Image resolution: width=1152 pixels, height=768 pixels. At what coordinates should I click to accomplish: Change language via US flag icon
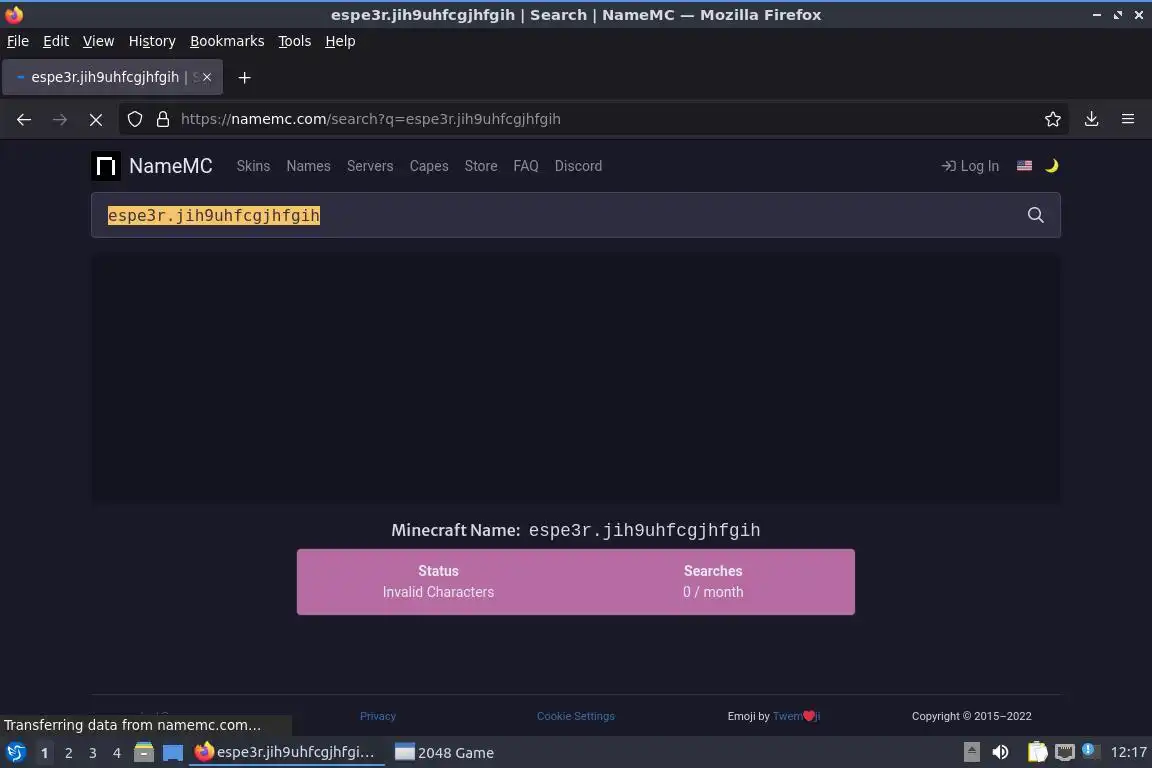point(1024,166)
